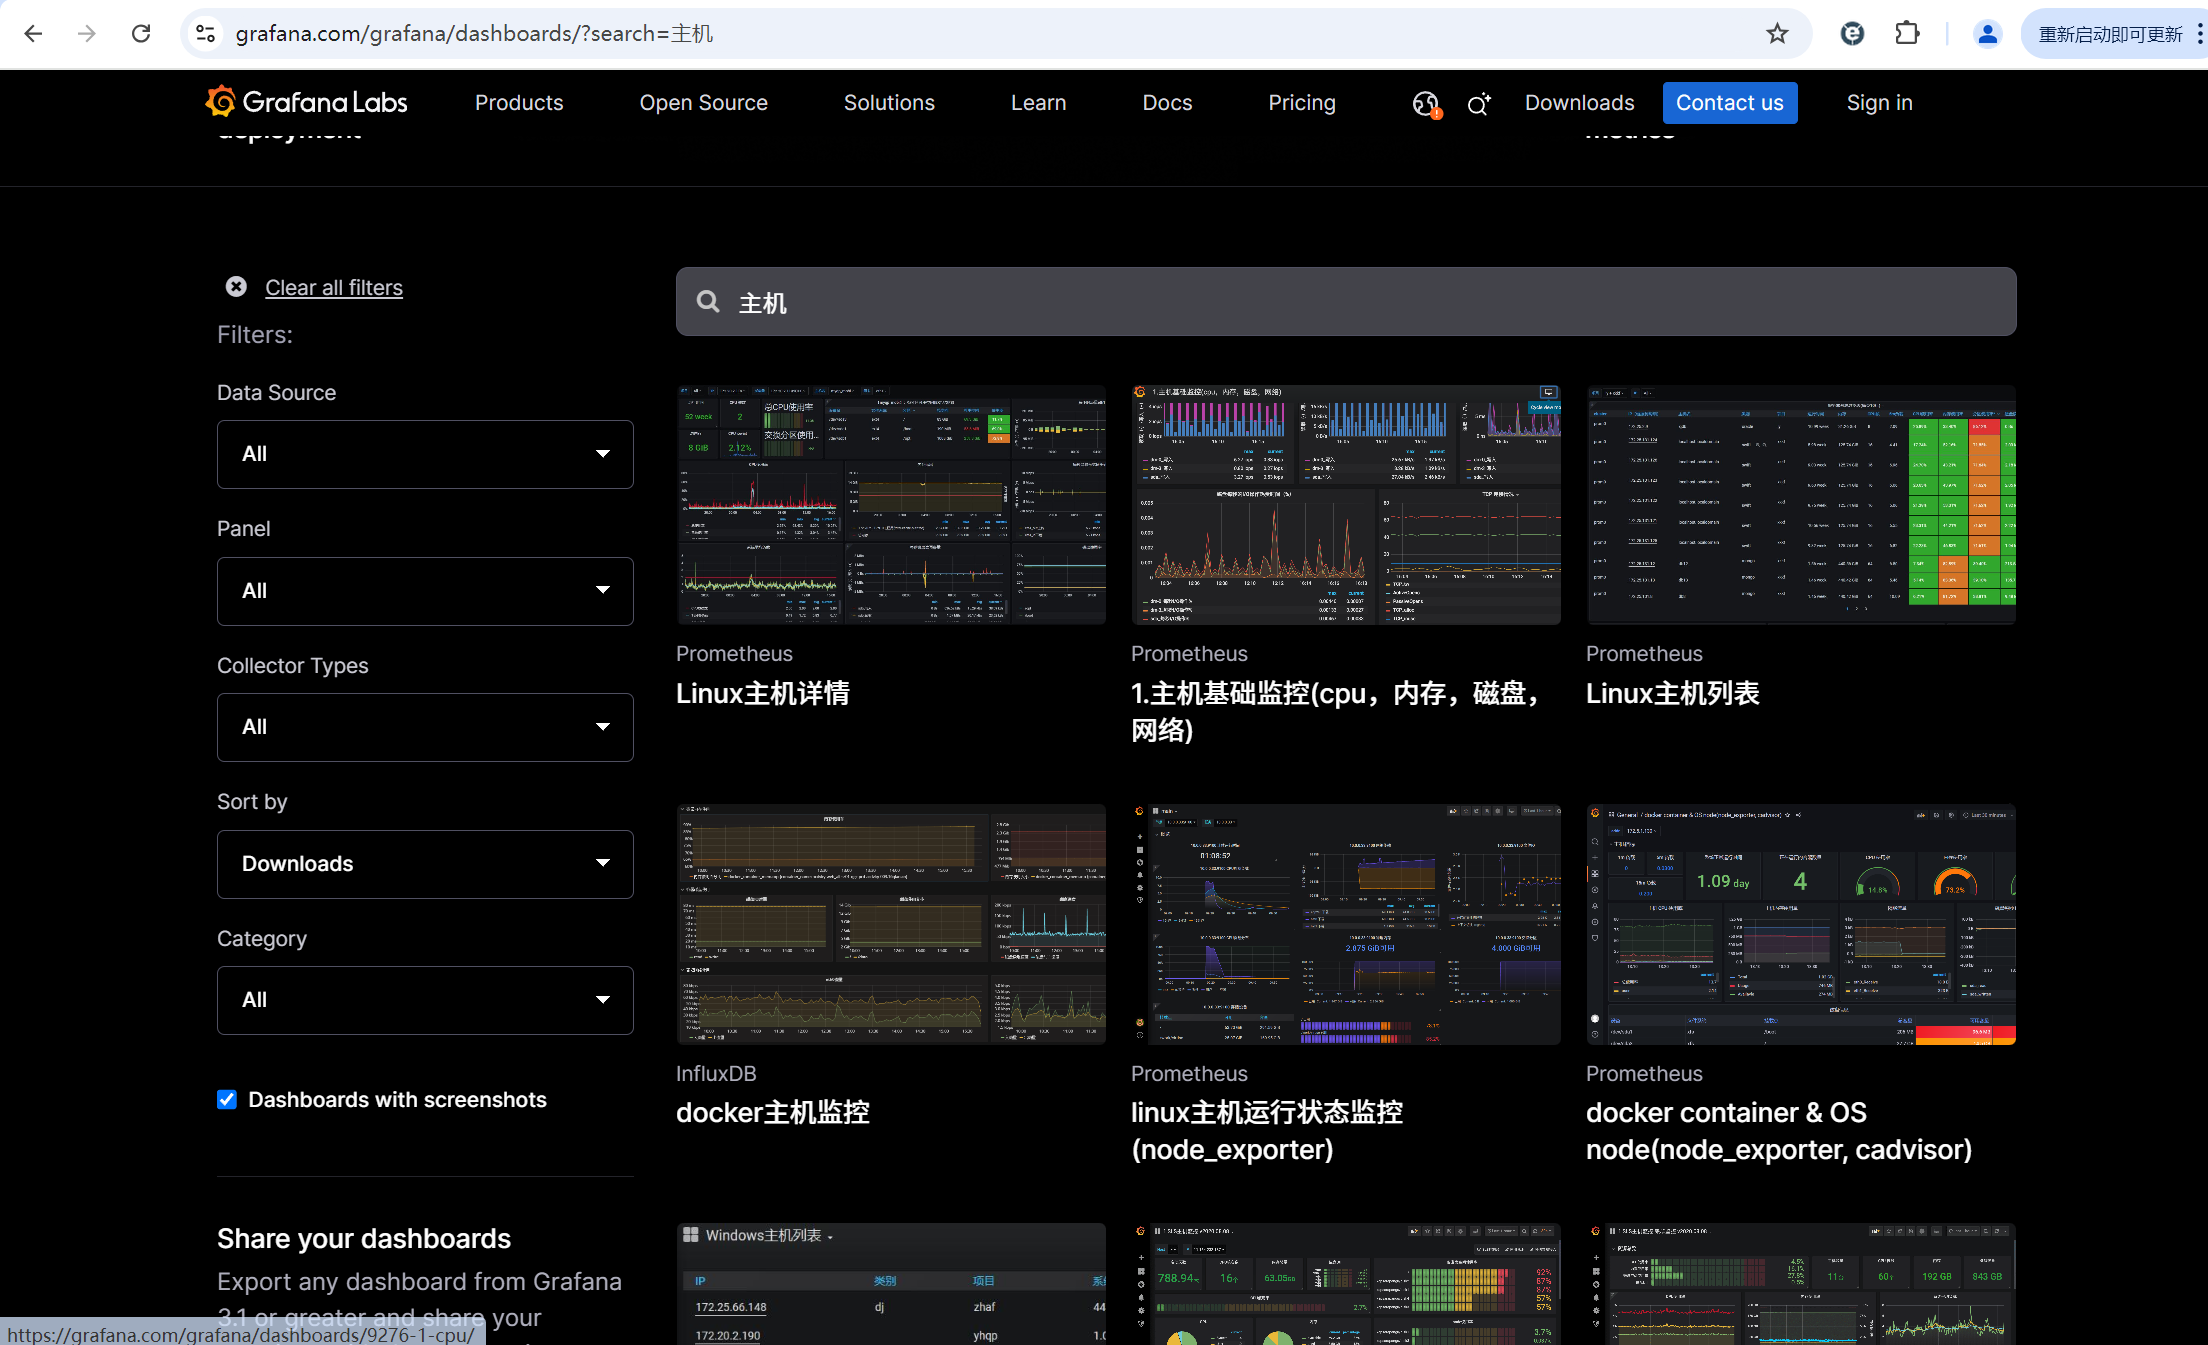Bookmark this page with star icon

[1777, 34]
